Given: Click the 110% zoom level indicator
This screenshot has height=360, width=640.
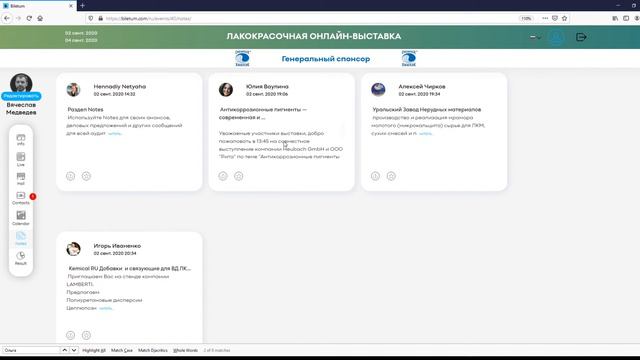Looking at the screenshot, I should (526, 18).
